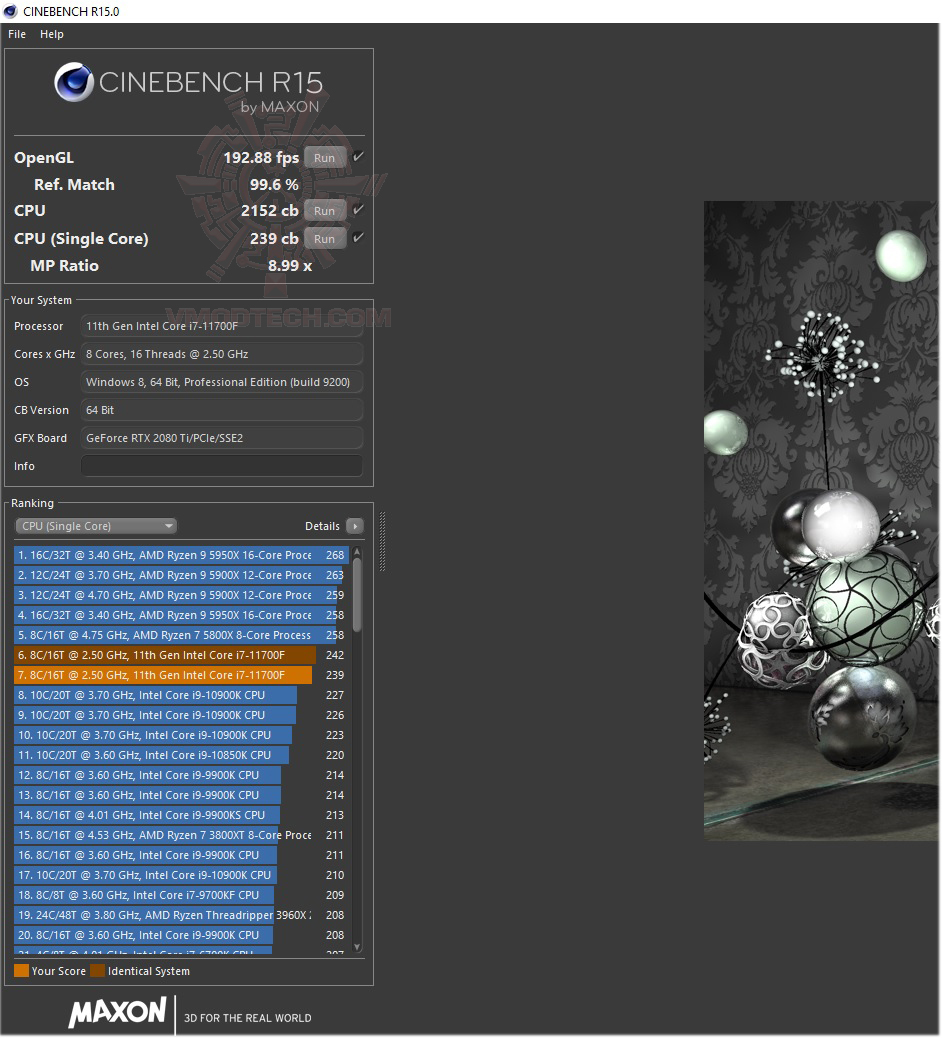Click into the Info input field

pos(222,465)
